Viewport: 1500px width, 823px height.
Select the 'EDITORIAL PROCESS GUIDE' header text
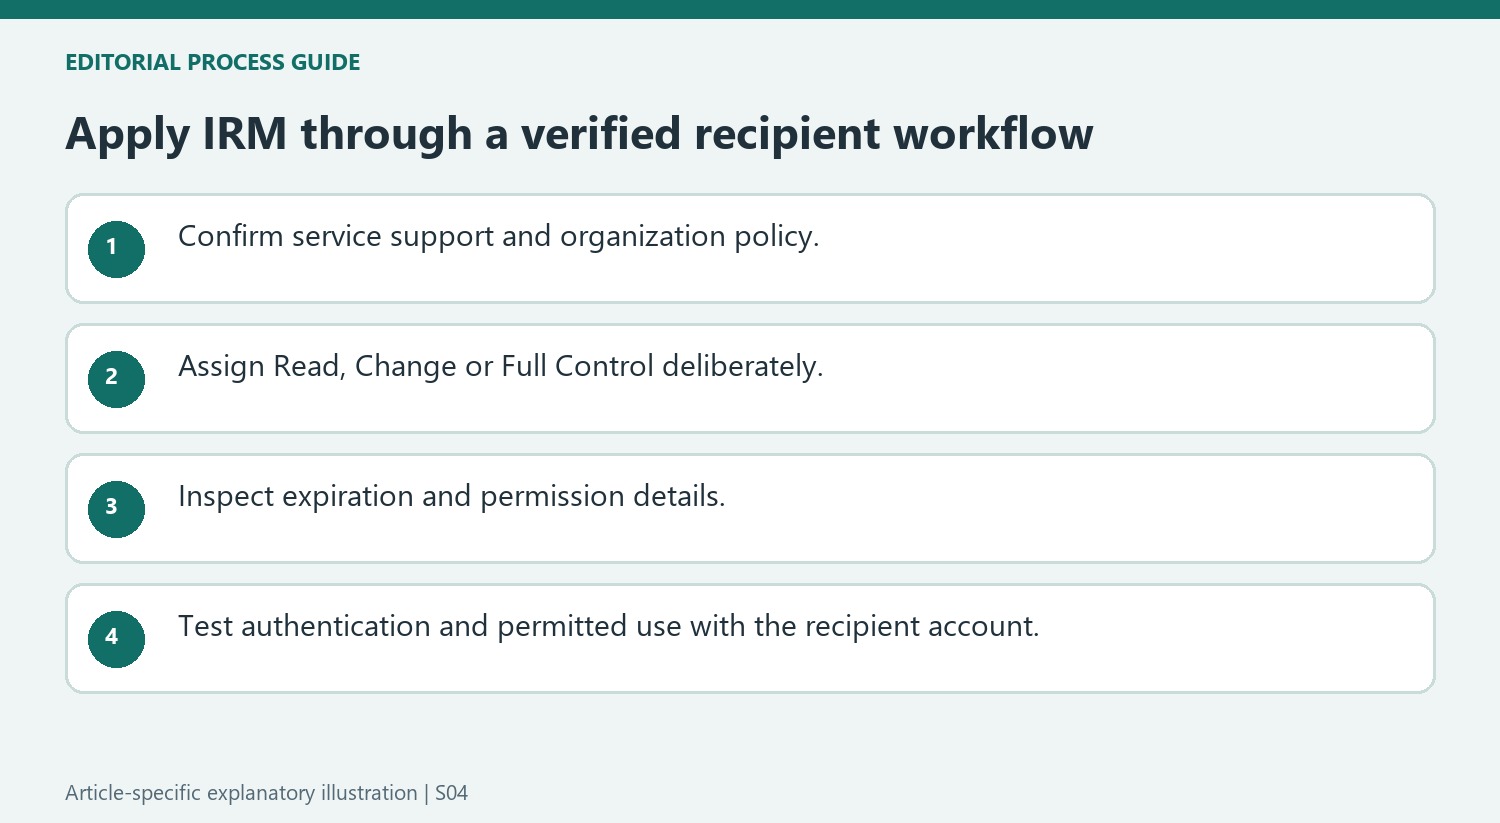coord(212,62)
